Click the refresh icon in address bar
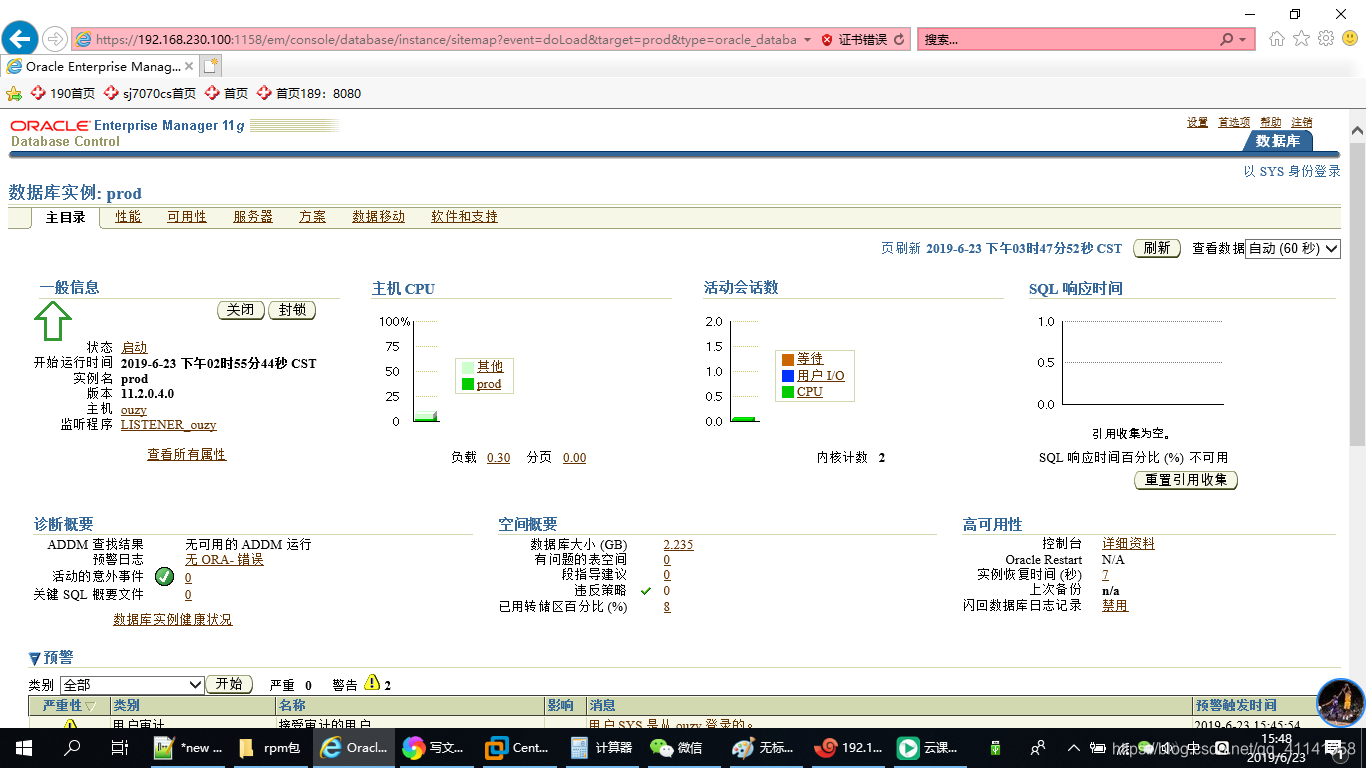Screen dimensions: 1366x768 (x=899, y=40)
